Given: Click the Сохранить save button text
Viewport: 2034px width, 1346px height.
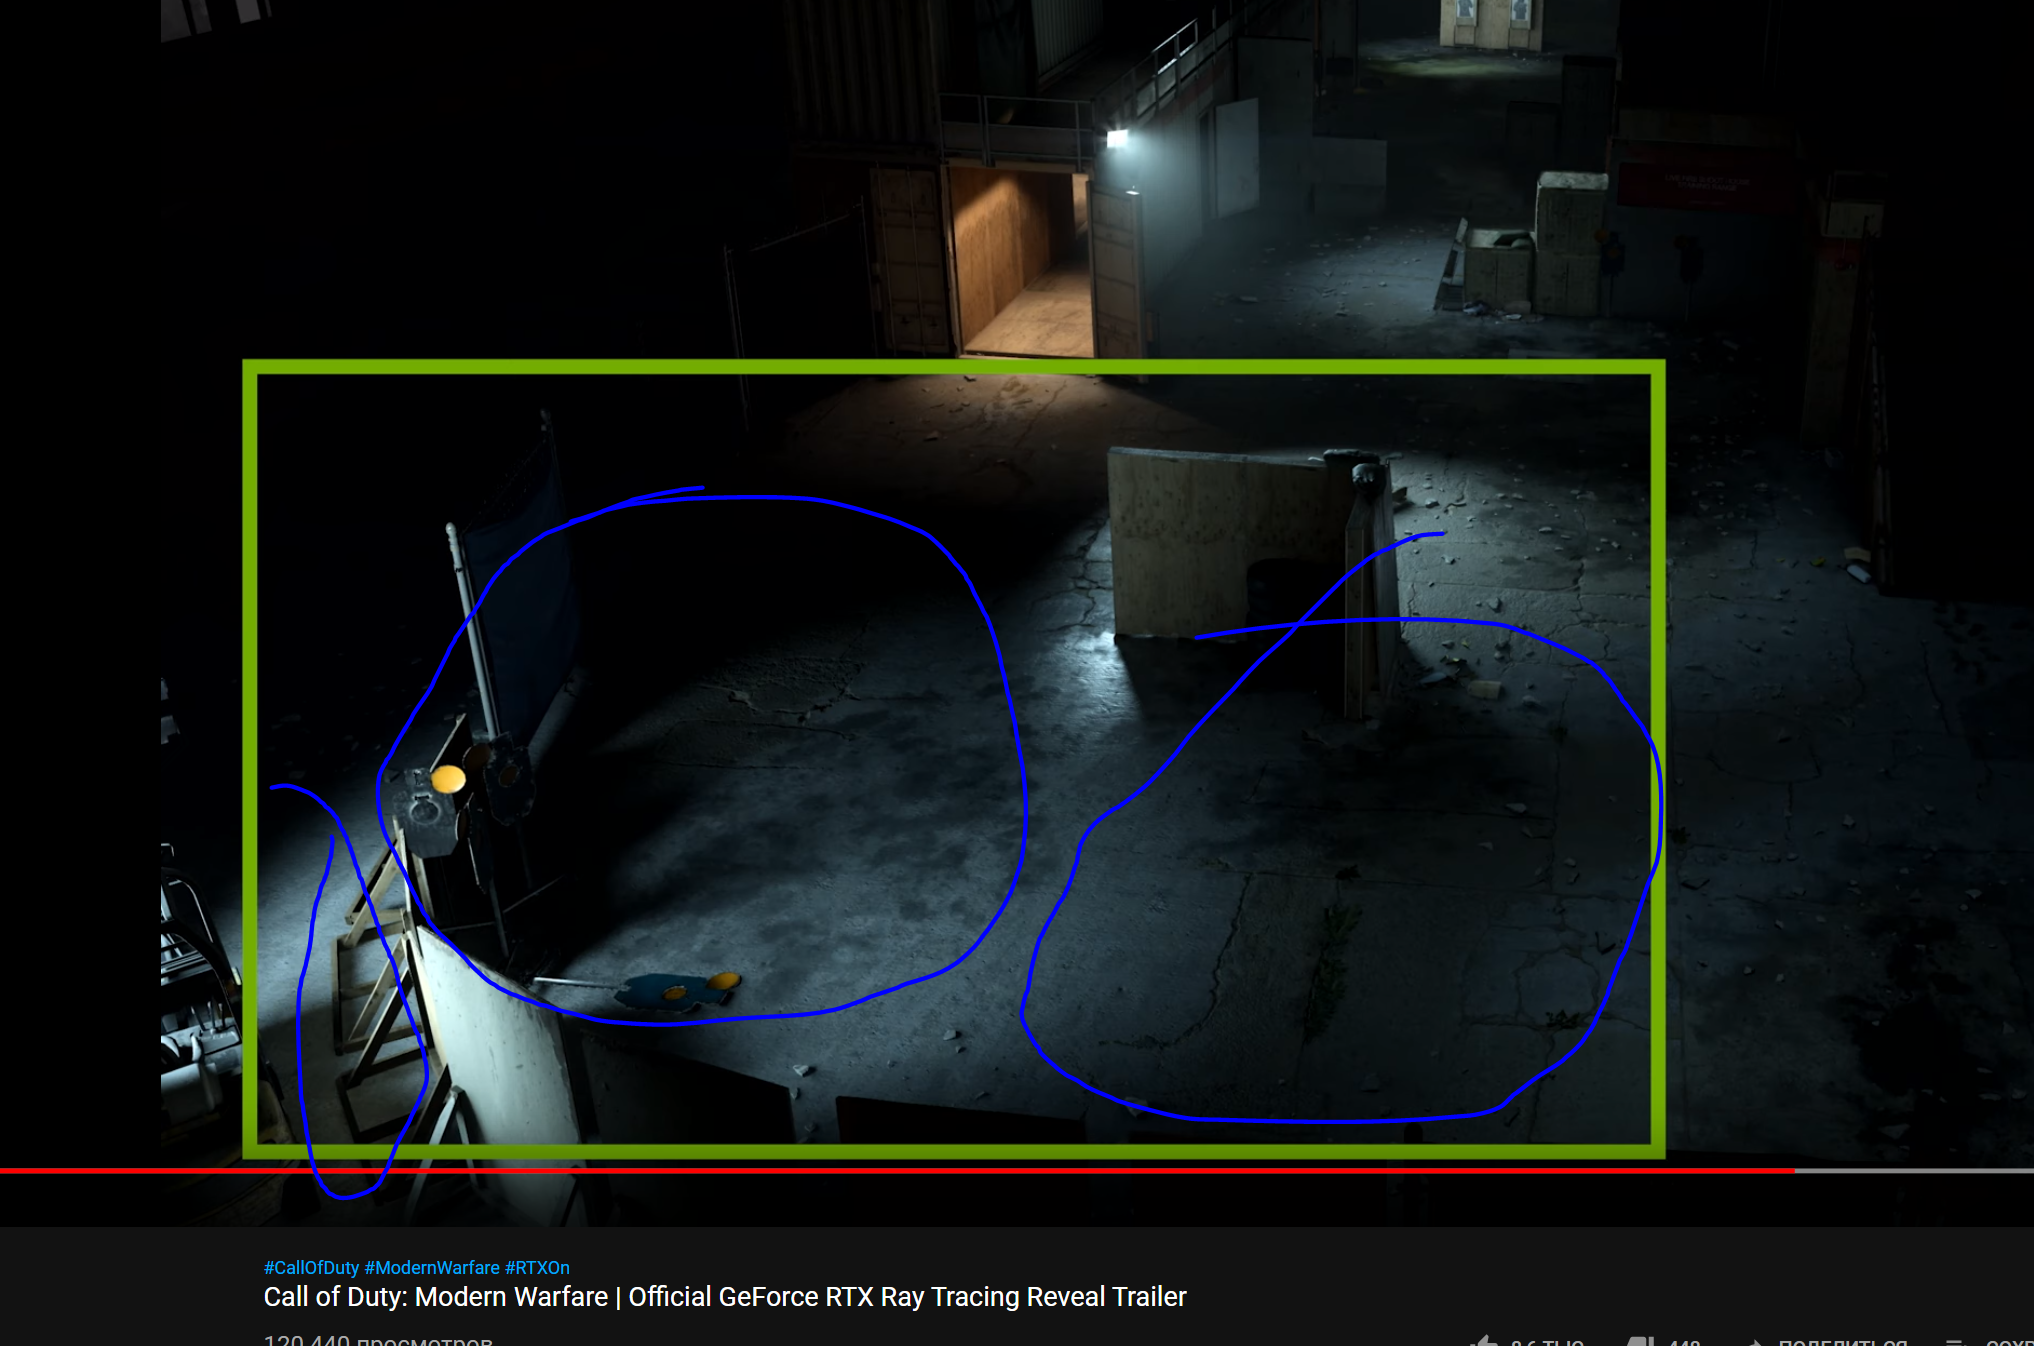Looking at the screenshot, I should [2008, 1342].
